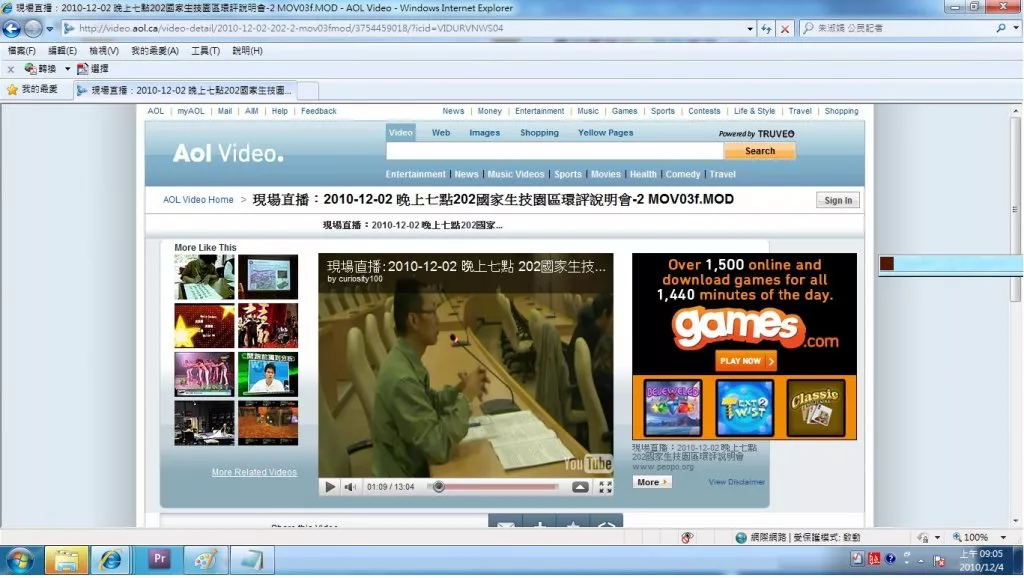Open the red star stage thumbnail
This screenshot has width=1024, height=578.
pyautogui.click(x=204, y=325)
